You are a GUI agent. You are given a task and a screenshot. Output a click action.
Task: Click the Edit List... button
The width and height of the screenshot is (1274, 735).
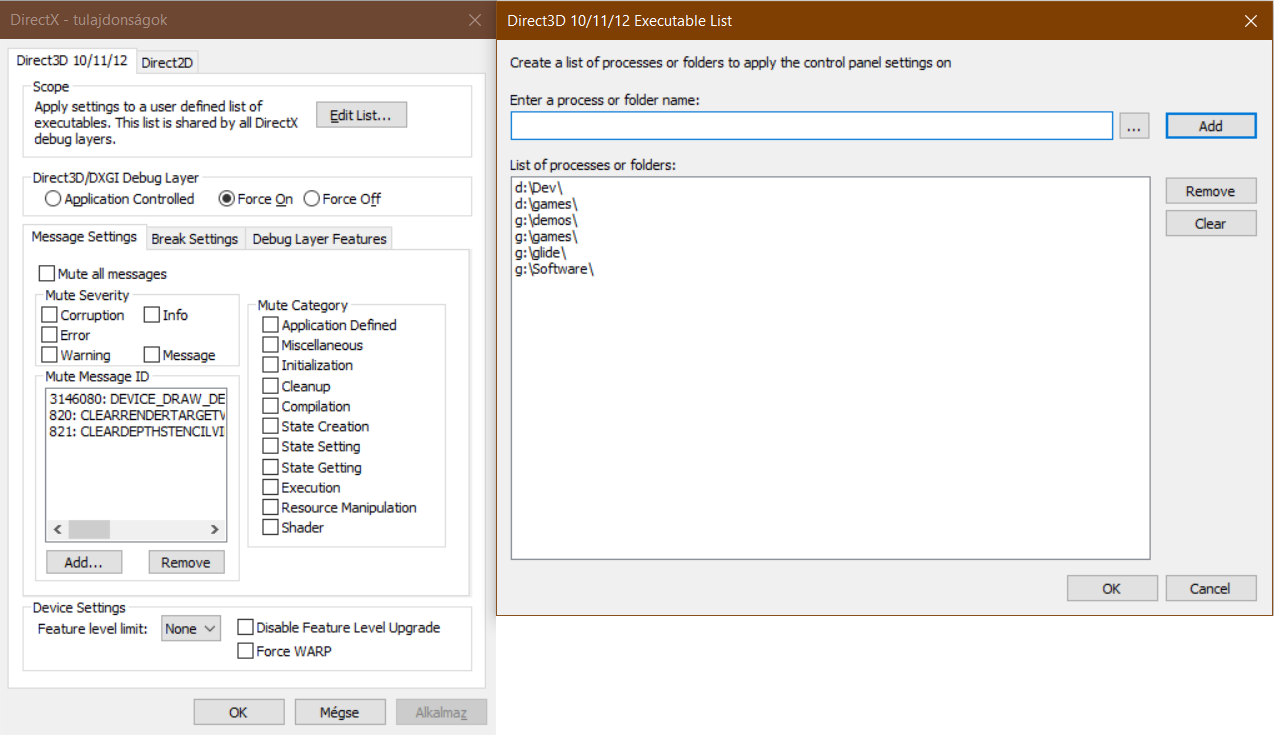click(x=362, y=115)
